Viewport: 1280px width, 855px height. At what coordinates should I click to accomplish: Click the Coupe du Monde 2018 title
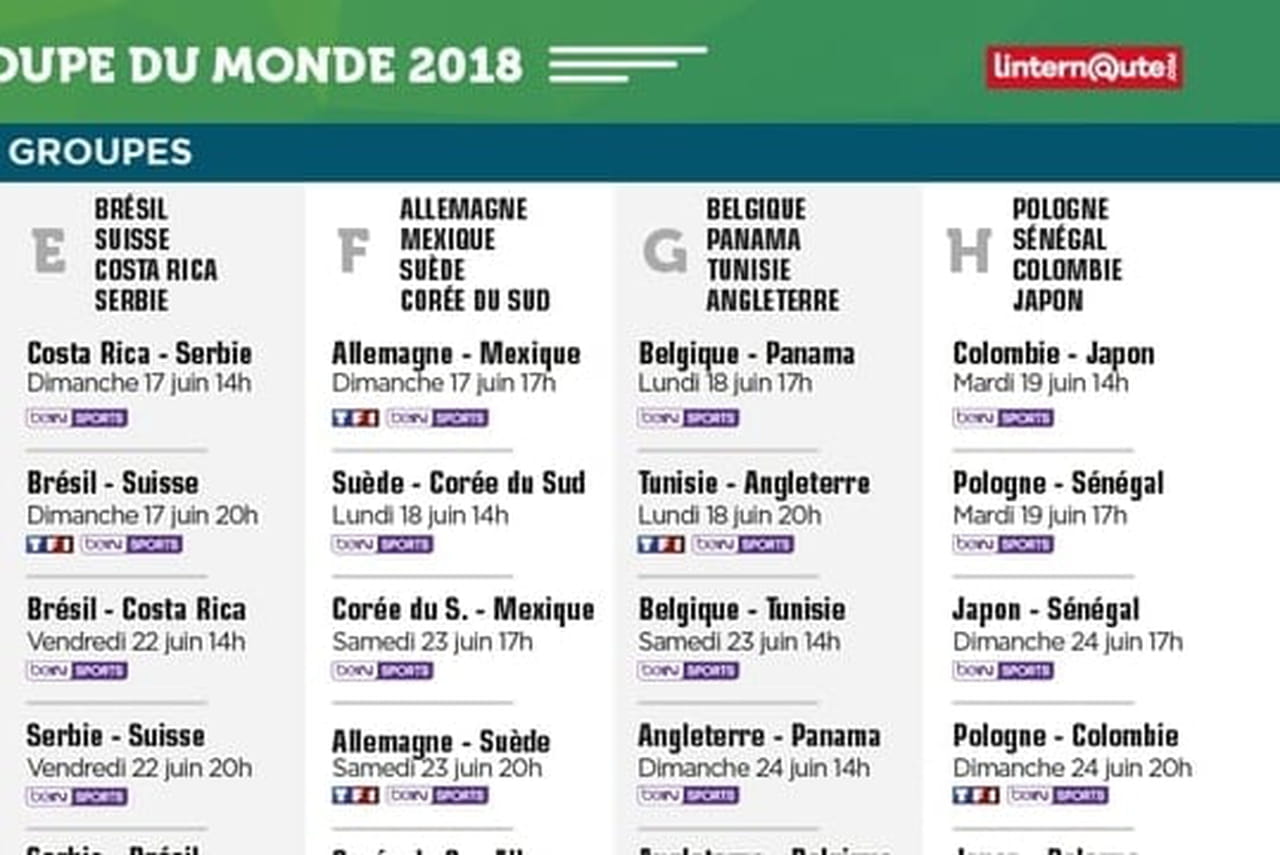pos(262,66)
